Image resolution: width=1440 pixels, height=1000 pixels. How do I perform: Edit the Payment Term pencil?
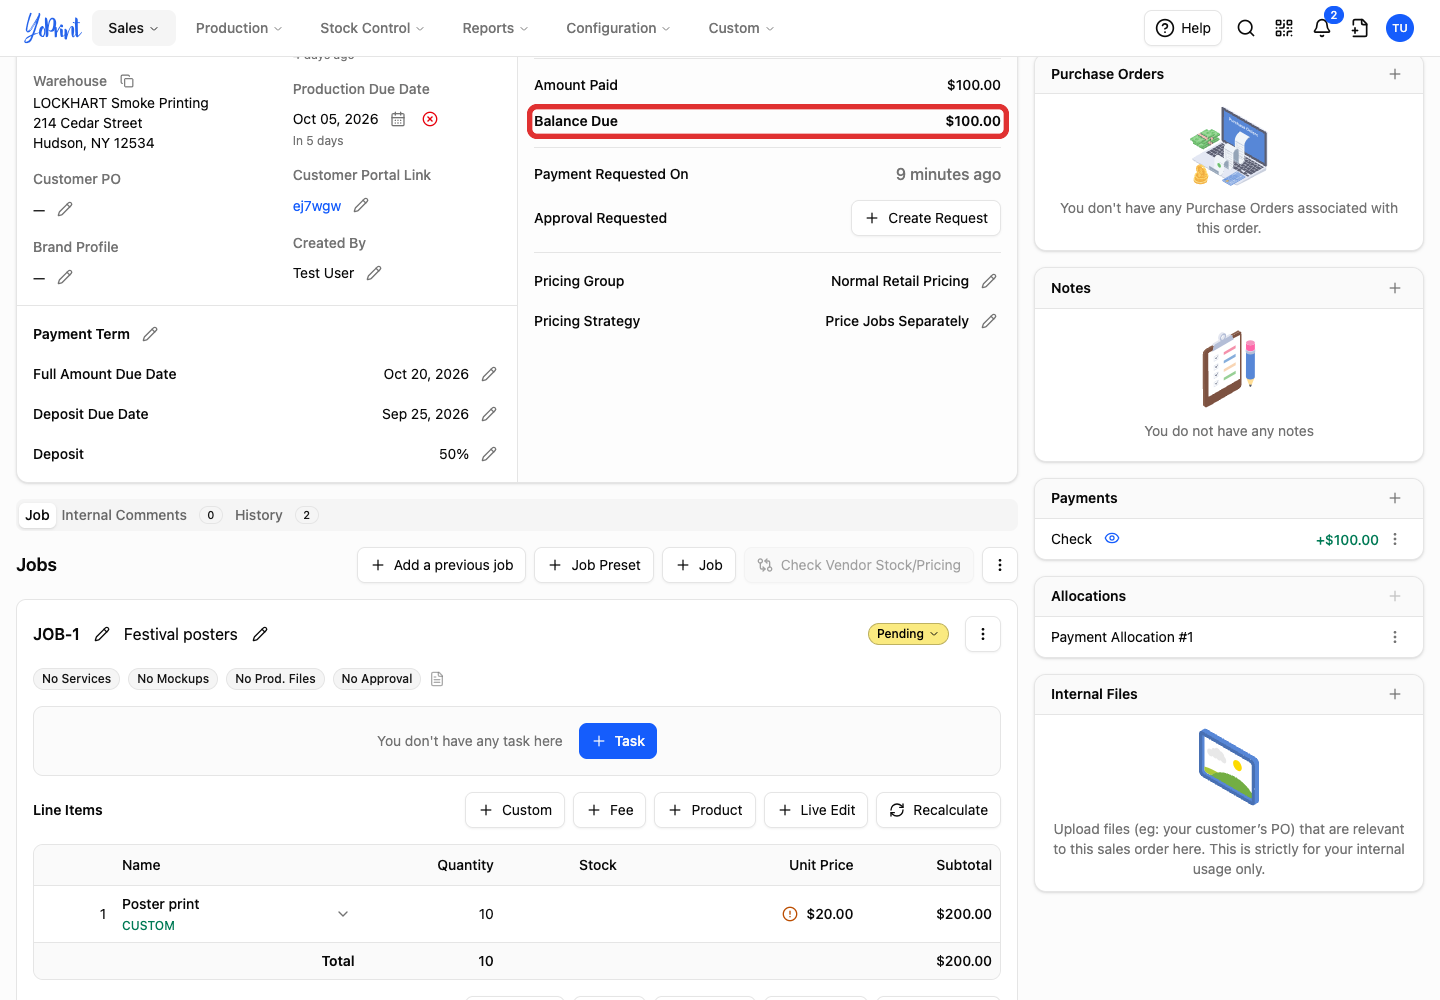pyautogui.click(x=150, y=334)
